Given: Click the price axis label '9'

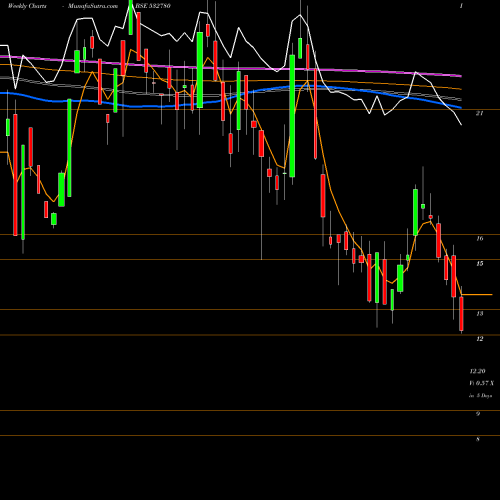Looking at the screenshot, I should coord(478,414).
